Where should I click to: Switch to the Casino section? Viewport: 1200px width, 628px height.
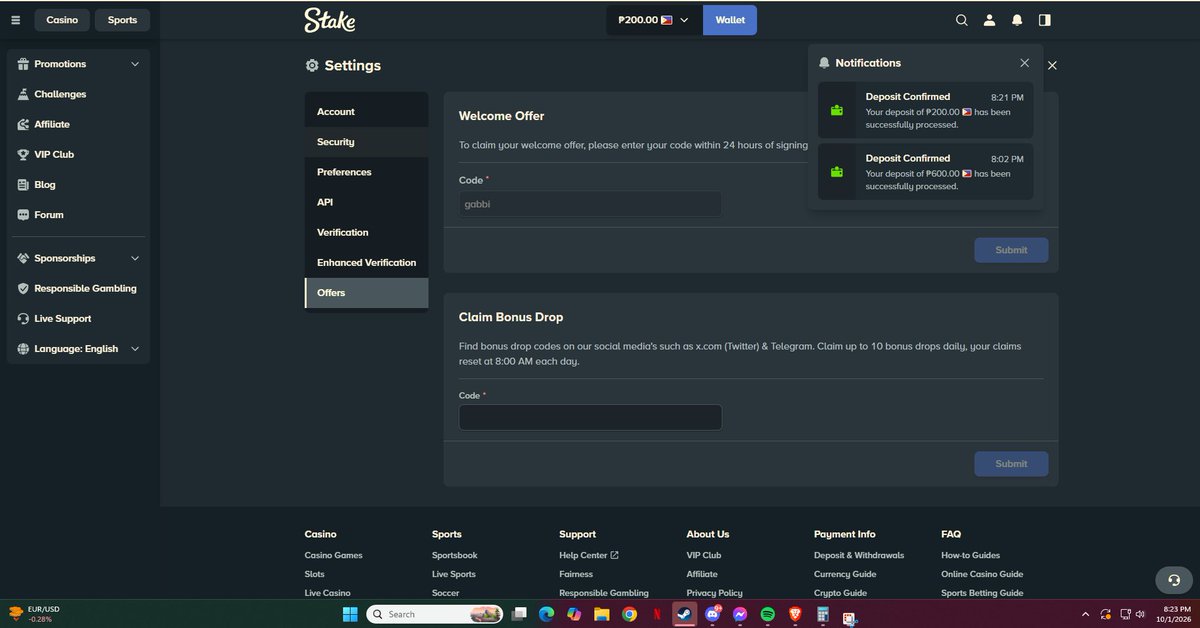62,20
